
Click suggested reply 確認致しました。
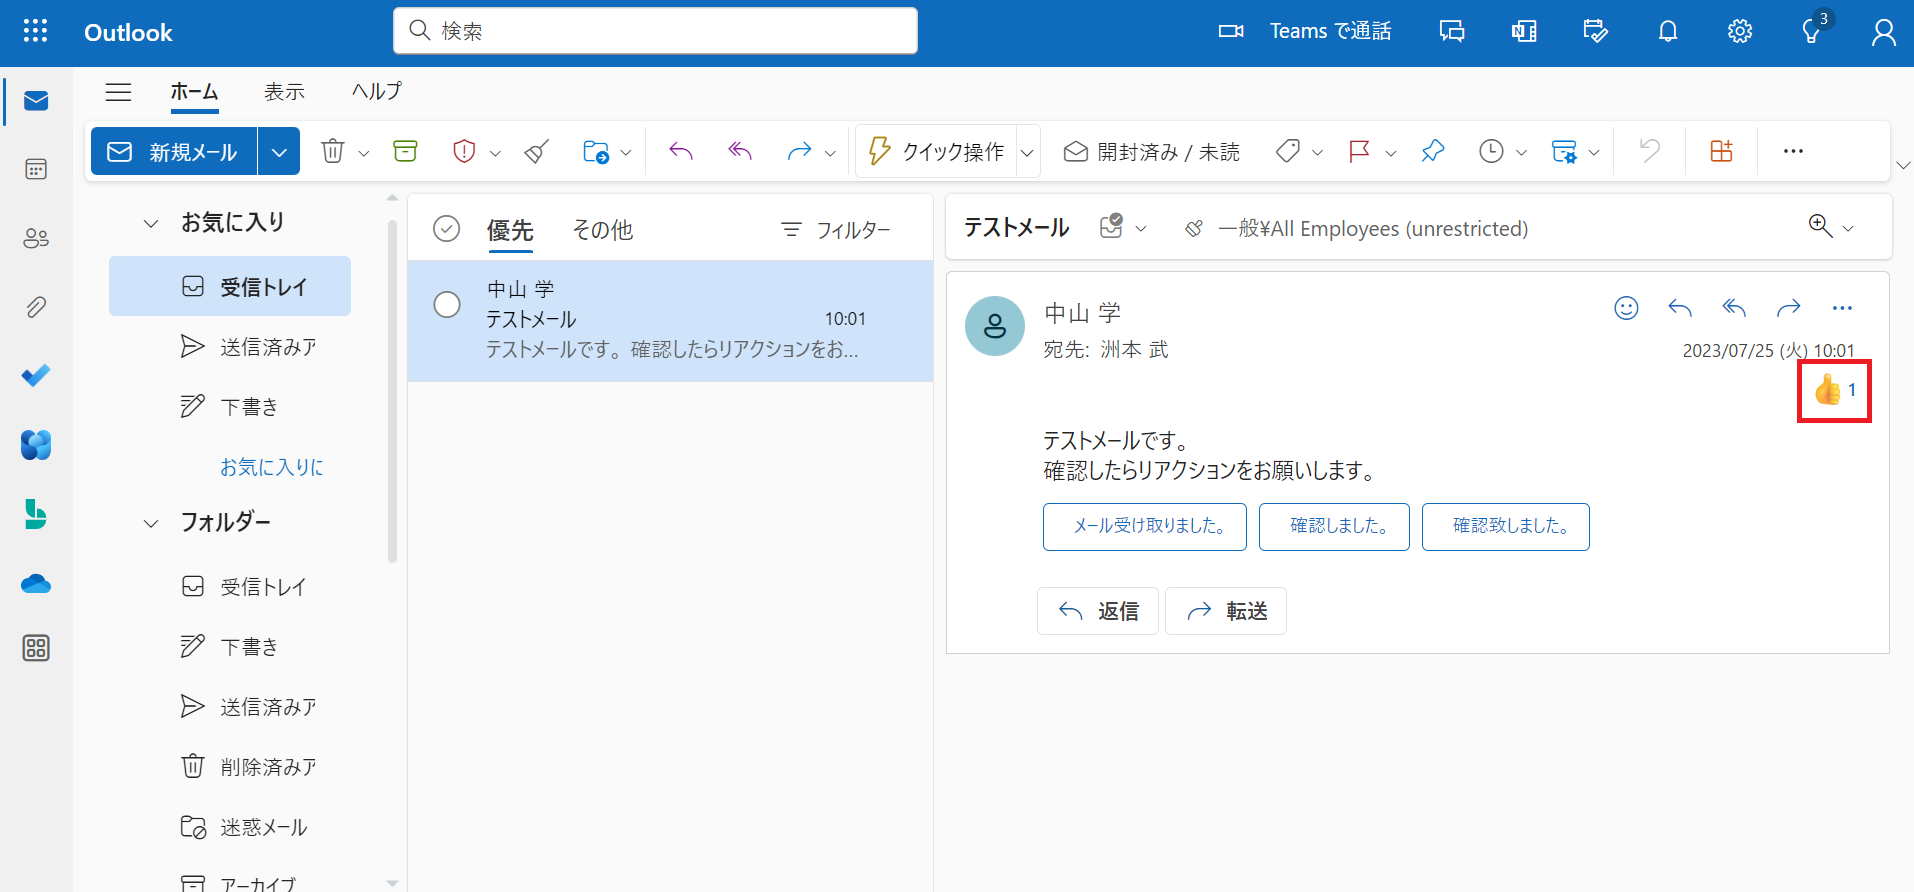(1506, 527)
